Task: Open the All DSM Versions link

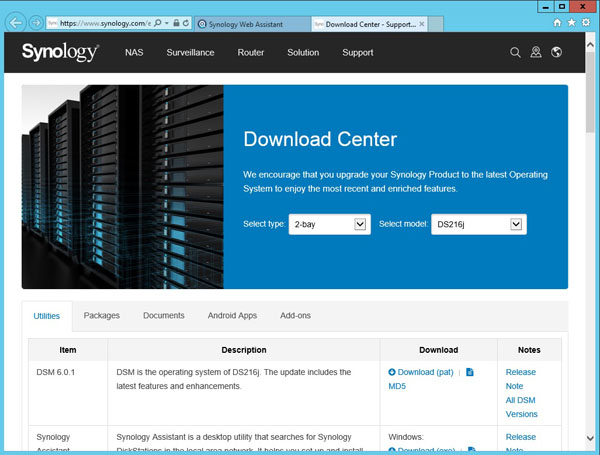Action: coord(521,407)
